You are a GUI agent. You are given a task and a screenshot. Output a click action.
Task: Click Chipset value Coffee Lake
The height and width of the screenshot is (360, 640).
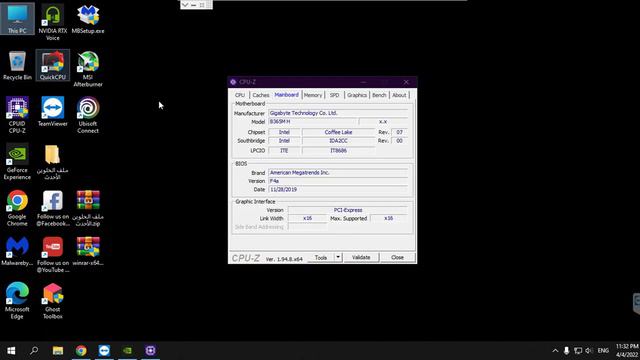338,132
